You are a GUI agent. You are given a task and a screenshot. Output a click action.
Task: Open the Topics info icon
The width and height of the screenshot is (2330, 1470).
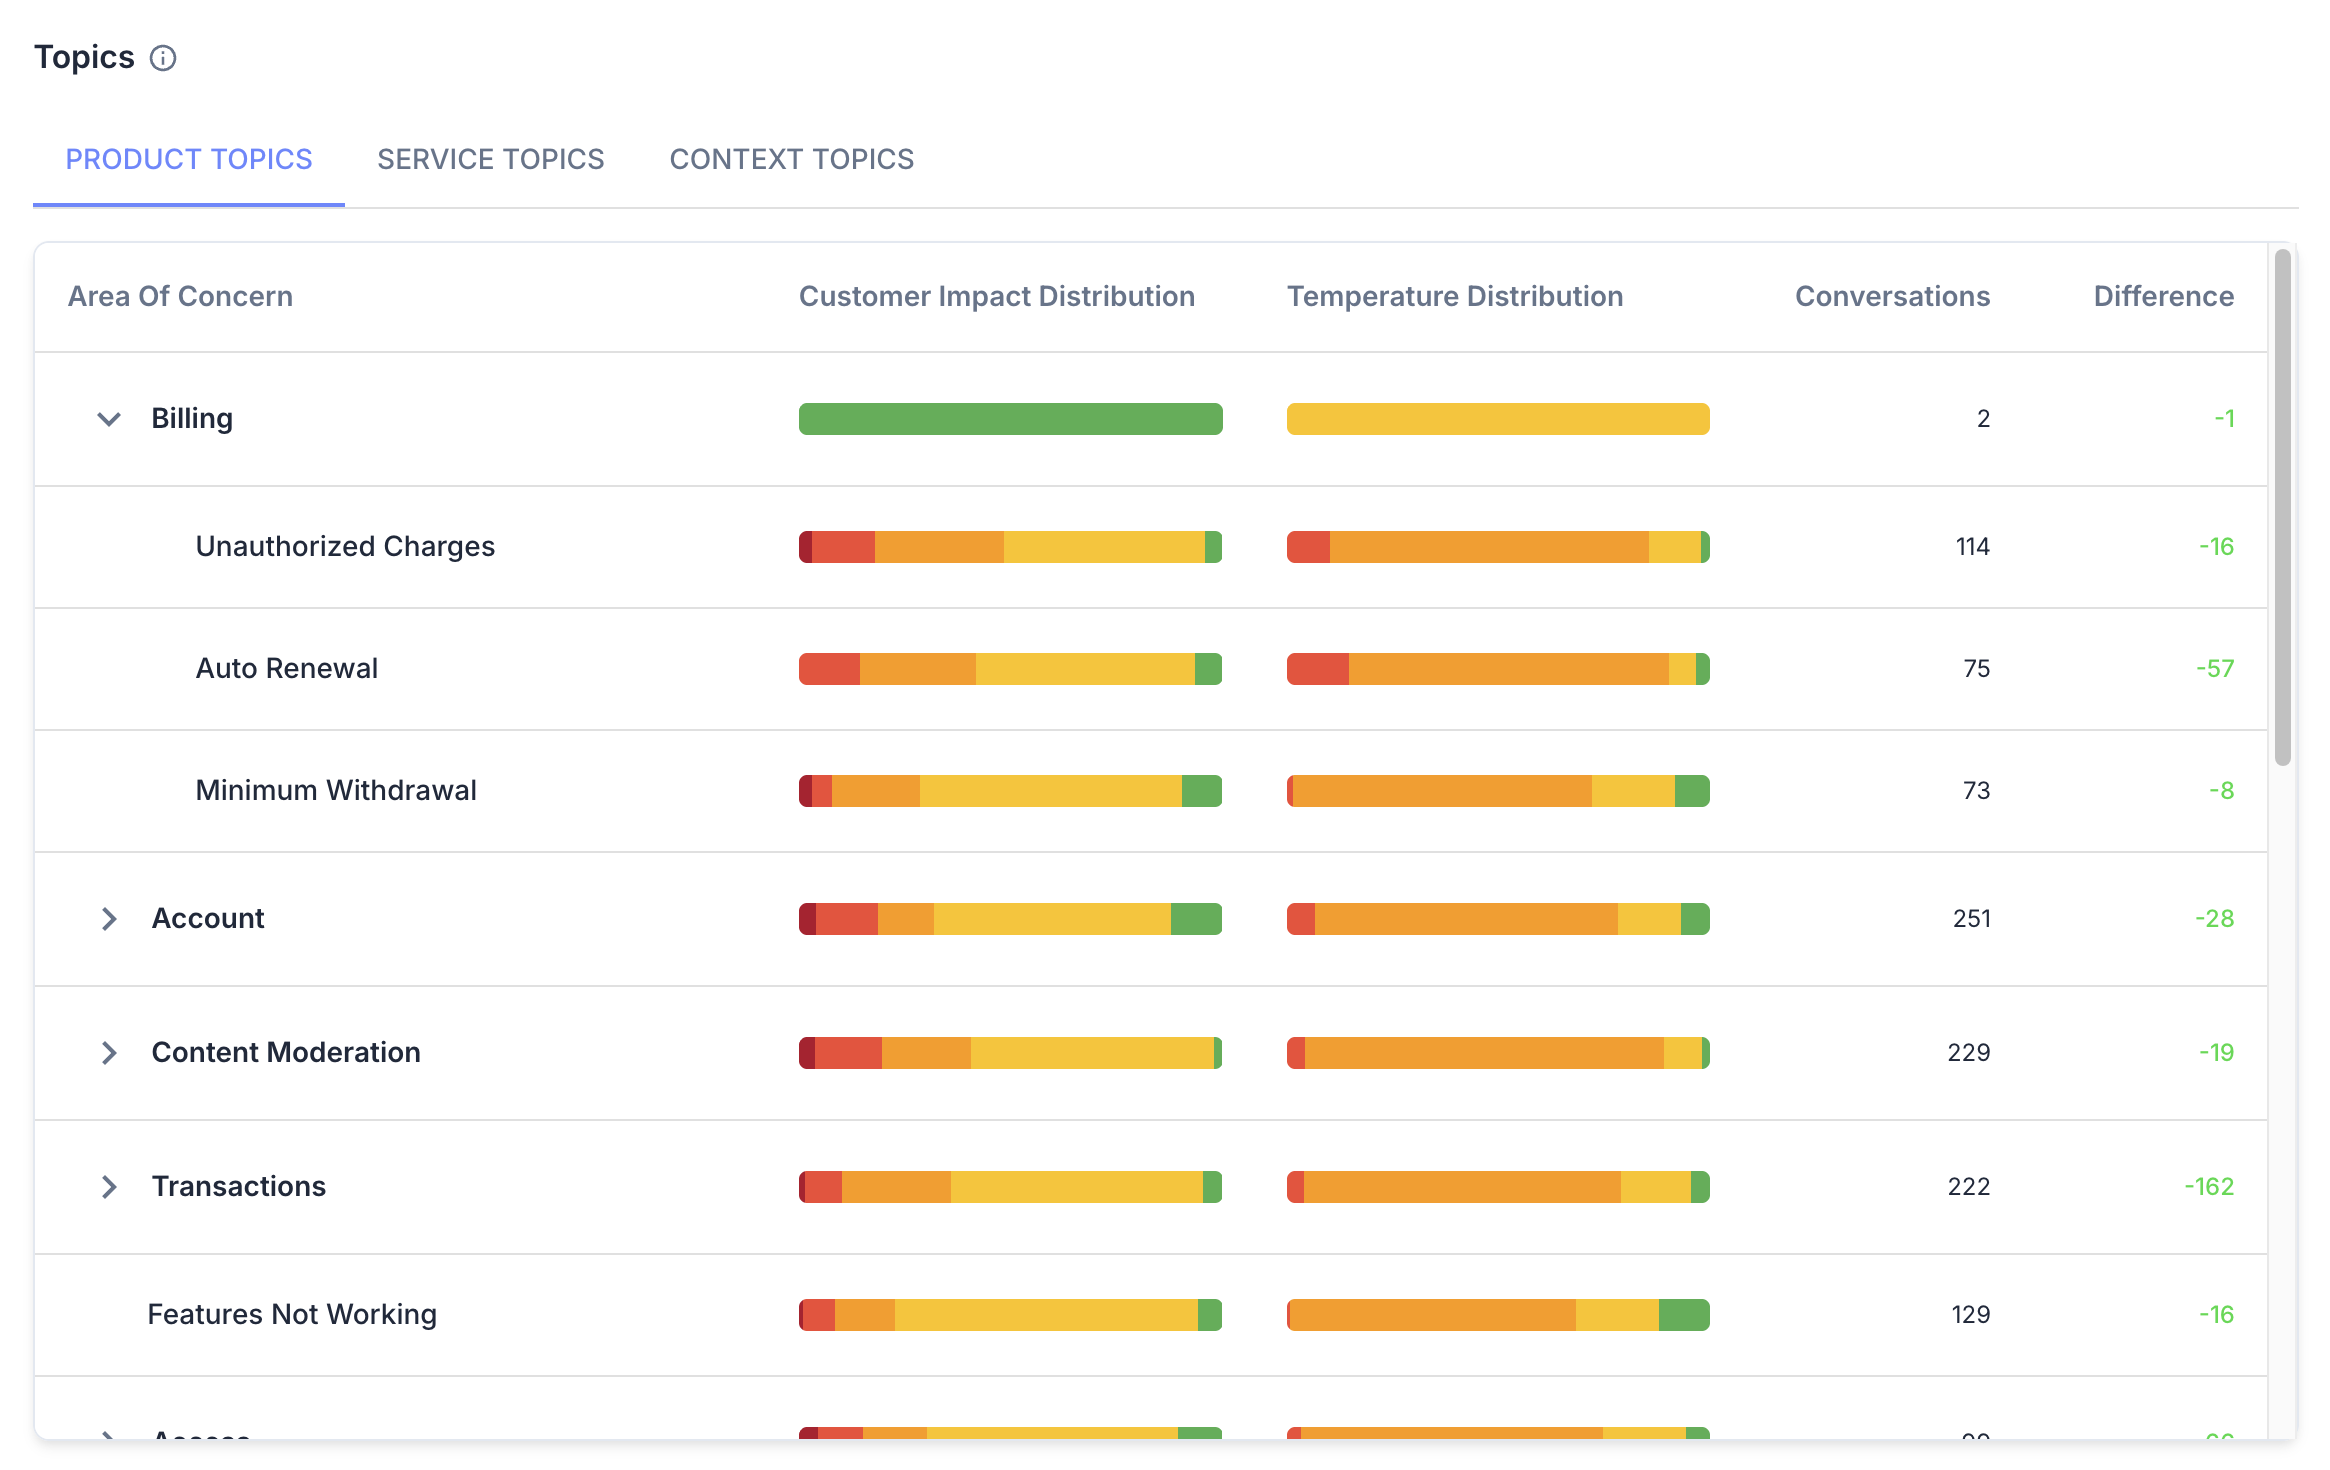[163, 58]
